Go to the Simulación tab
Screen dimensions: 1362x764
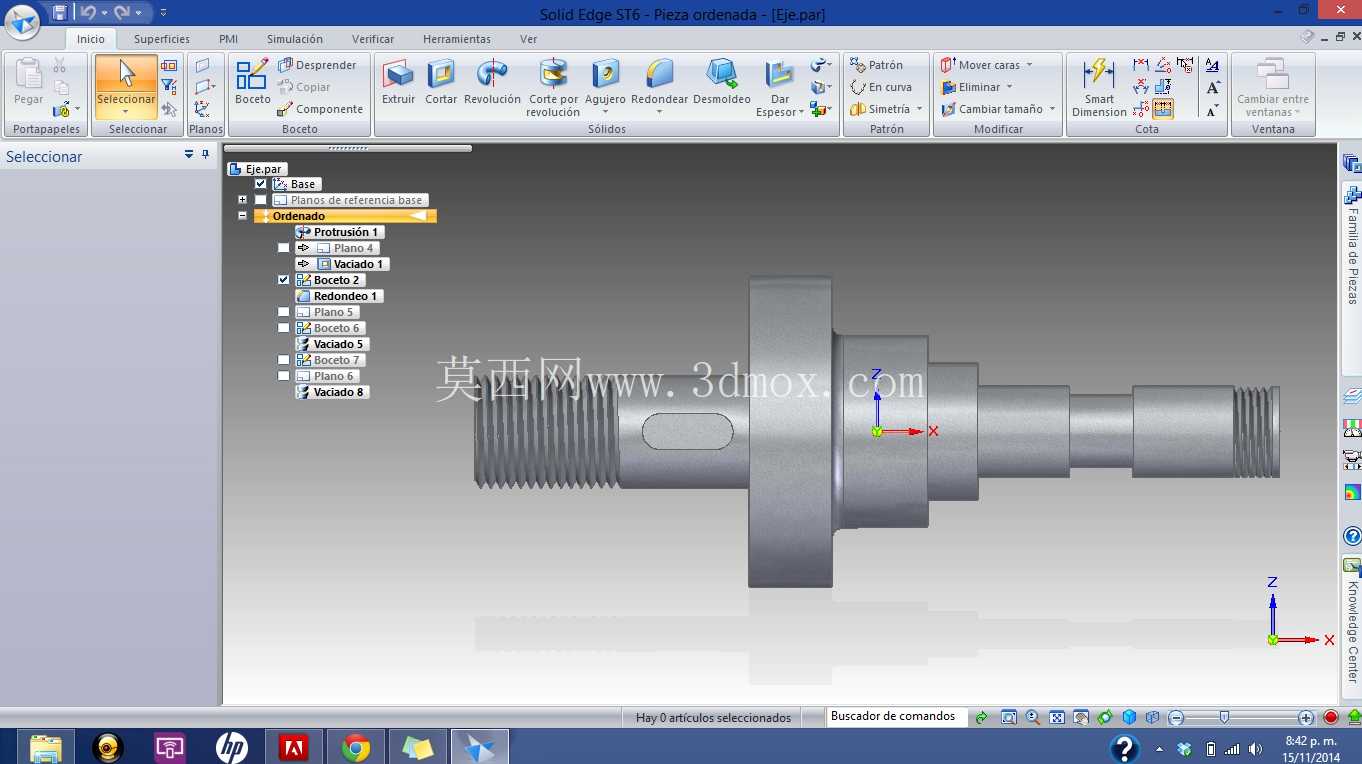coord(295,39)
